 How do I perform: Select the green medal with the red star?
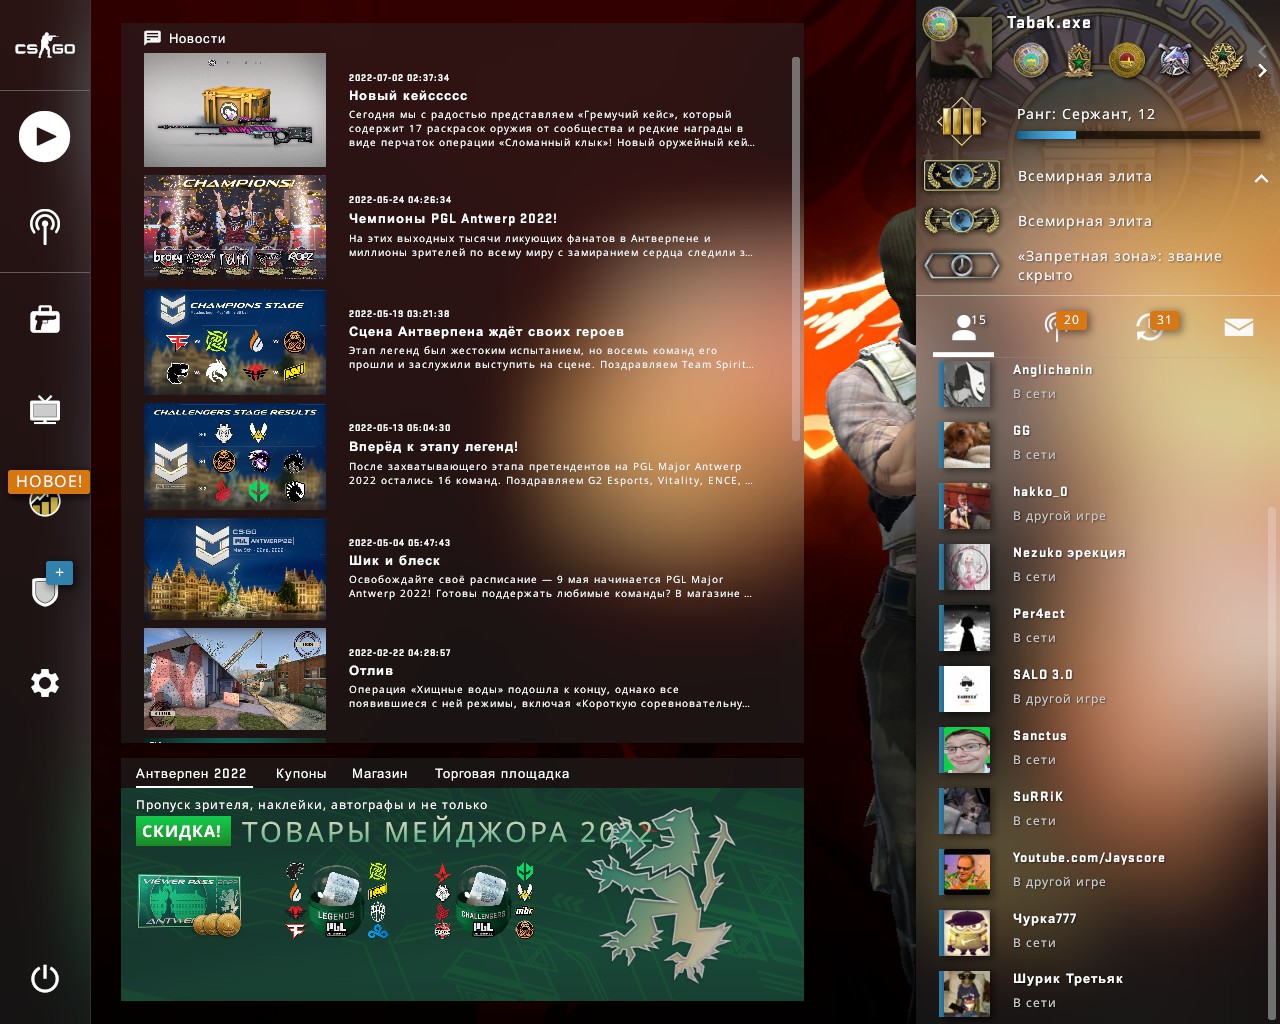(1078, 60)
